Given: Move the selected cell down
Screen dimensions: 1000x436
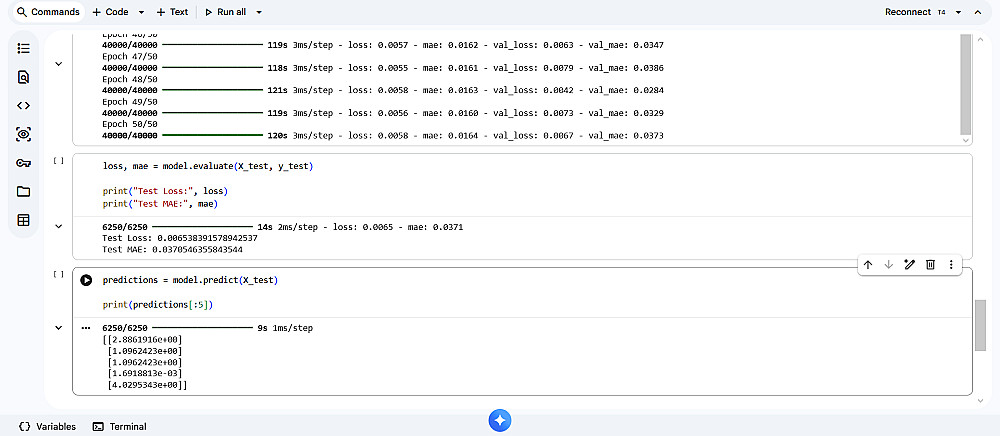Looking at the screenshot, I should tap(888, 265).
